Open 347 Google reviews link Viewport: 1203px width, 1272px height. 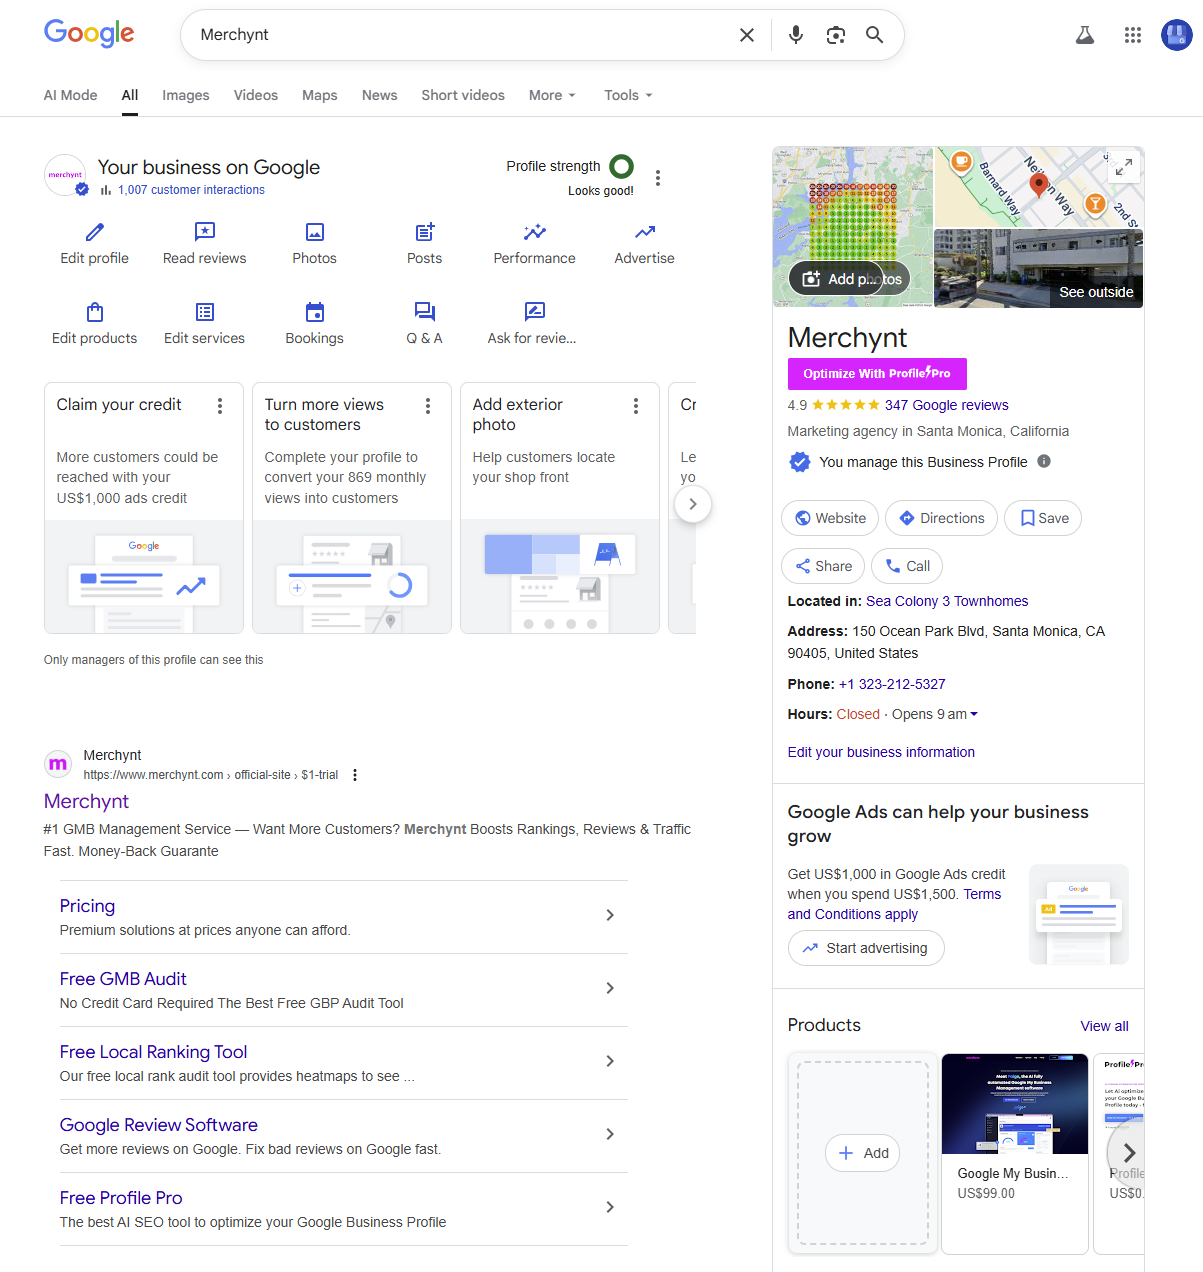pyautogui.click(x=946, y=405)
